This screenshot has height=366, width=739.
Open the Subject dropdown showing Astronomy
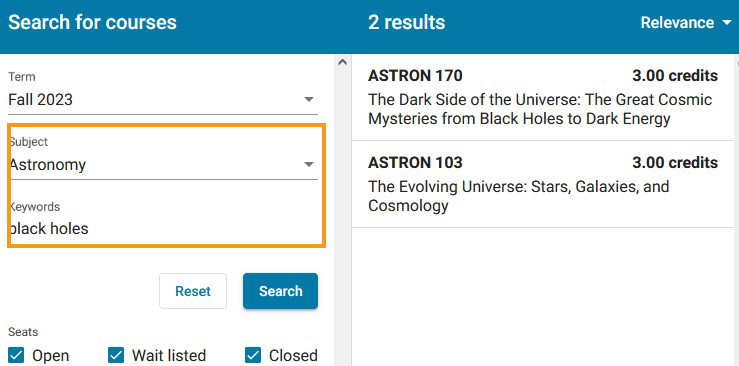(163, 165)
